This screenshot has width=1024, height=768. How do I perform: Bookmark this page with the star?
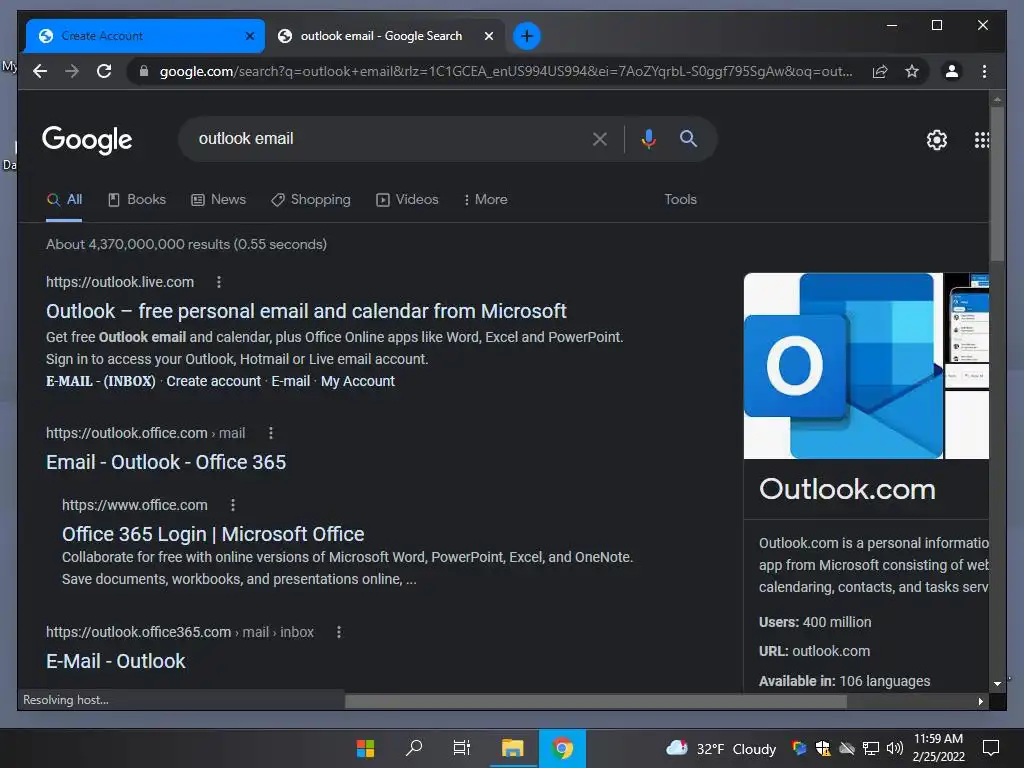pos(912,71)
